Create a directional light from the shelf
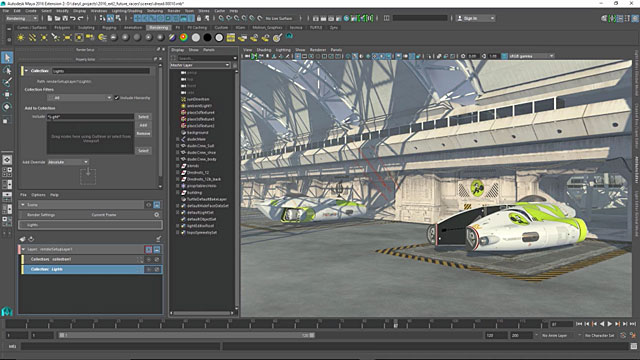The height and width of the screenshot is (360, 640). click(32, 38)
